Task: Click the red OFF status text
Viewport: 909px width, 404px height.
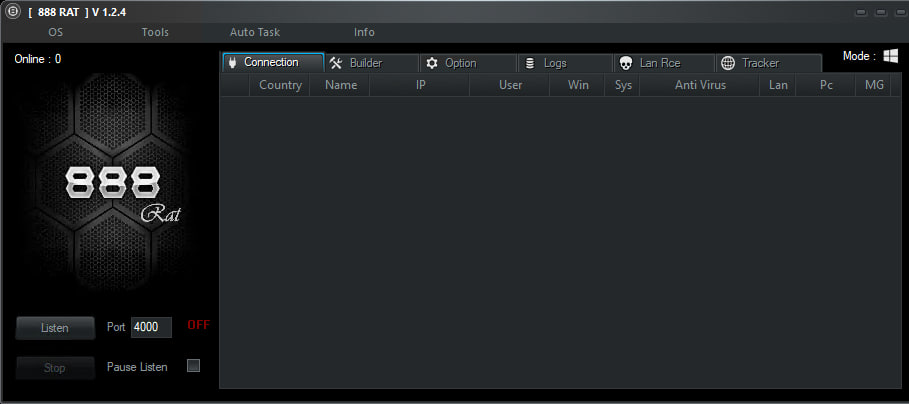Action: pyautogui.click(x=198, y=325)
